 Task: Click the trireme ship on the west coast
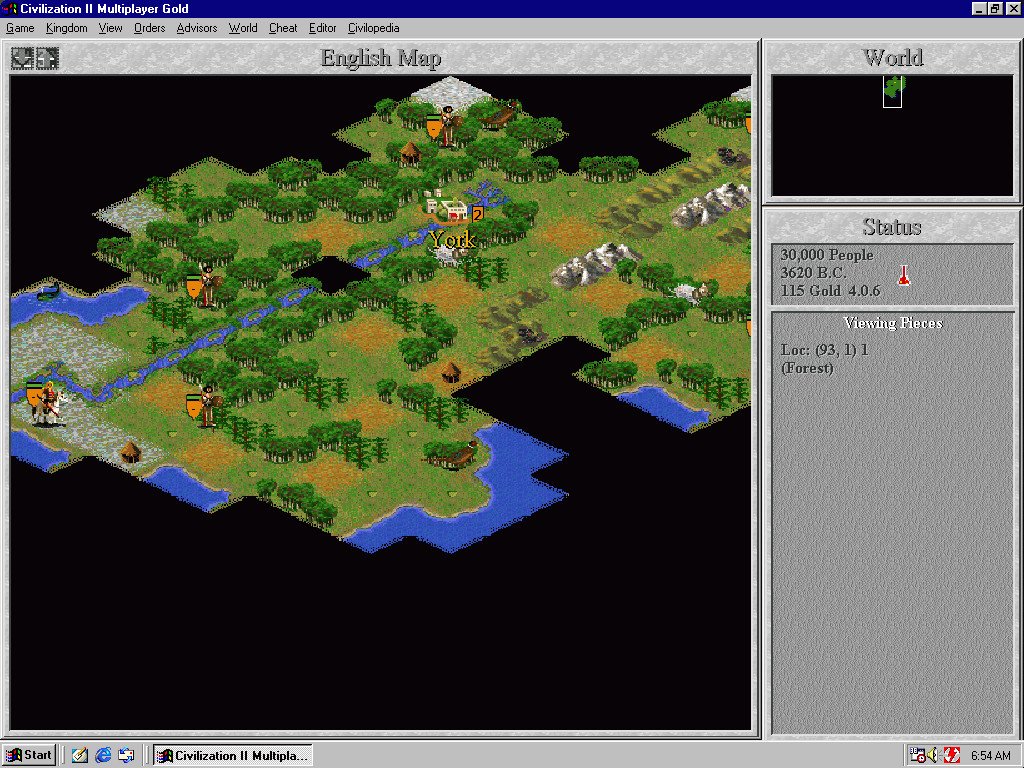point(47,291)
